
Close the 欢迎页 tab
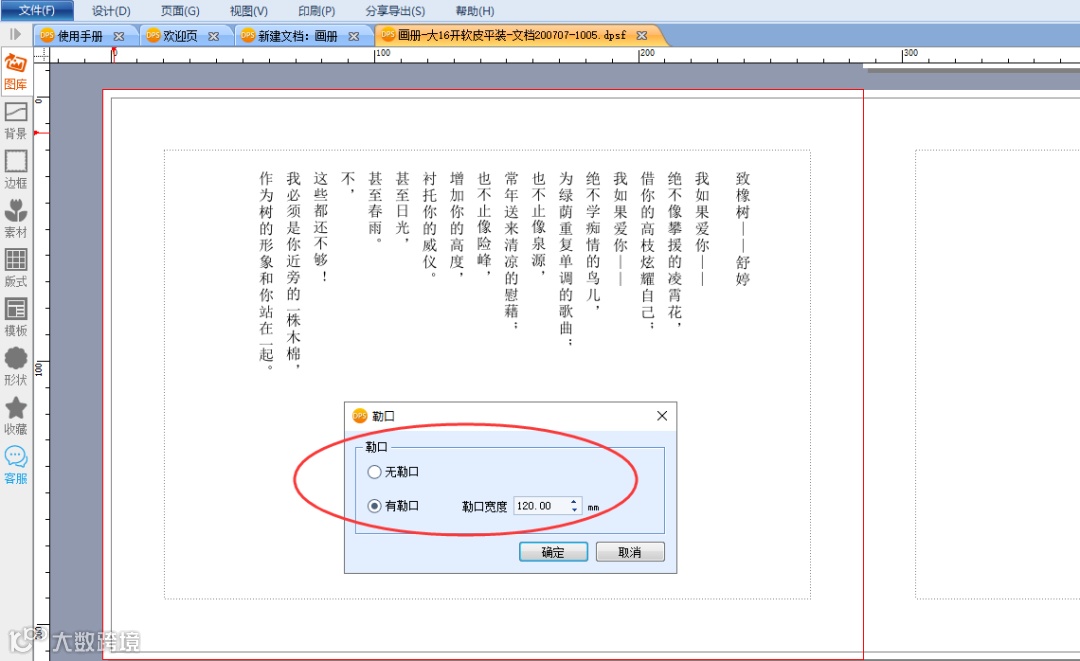point(214,36)
